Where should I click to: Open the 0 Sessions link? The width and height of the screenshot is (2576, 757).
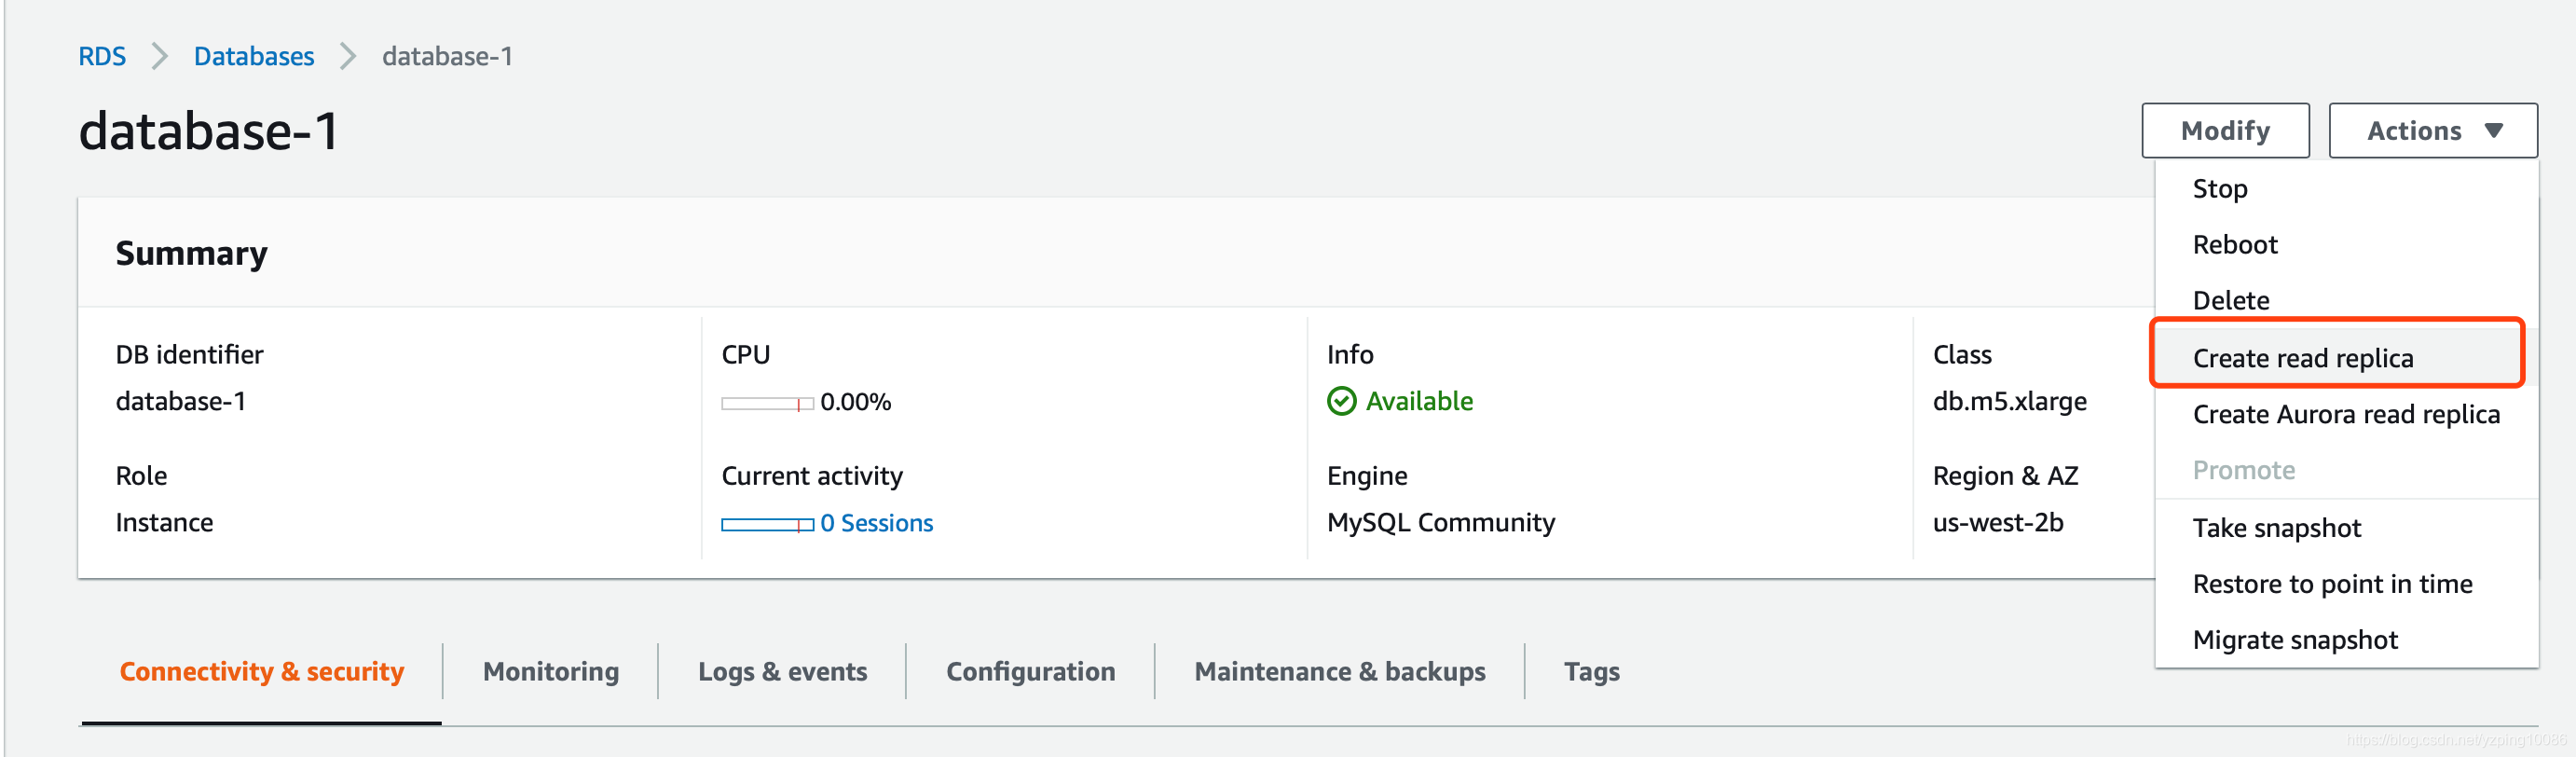(x=876, y=523)
